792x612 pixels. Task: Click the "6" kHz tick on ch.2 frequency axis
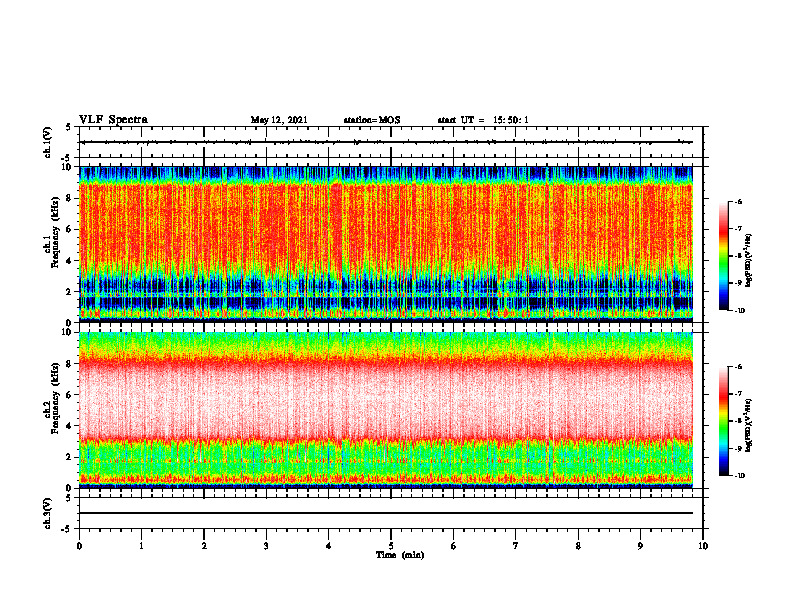(70, 395)
